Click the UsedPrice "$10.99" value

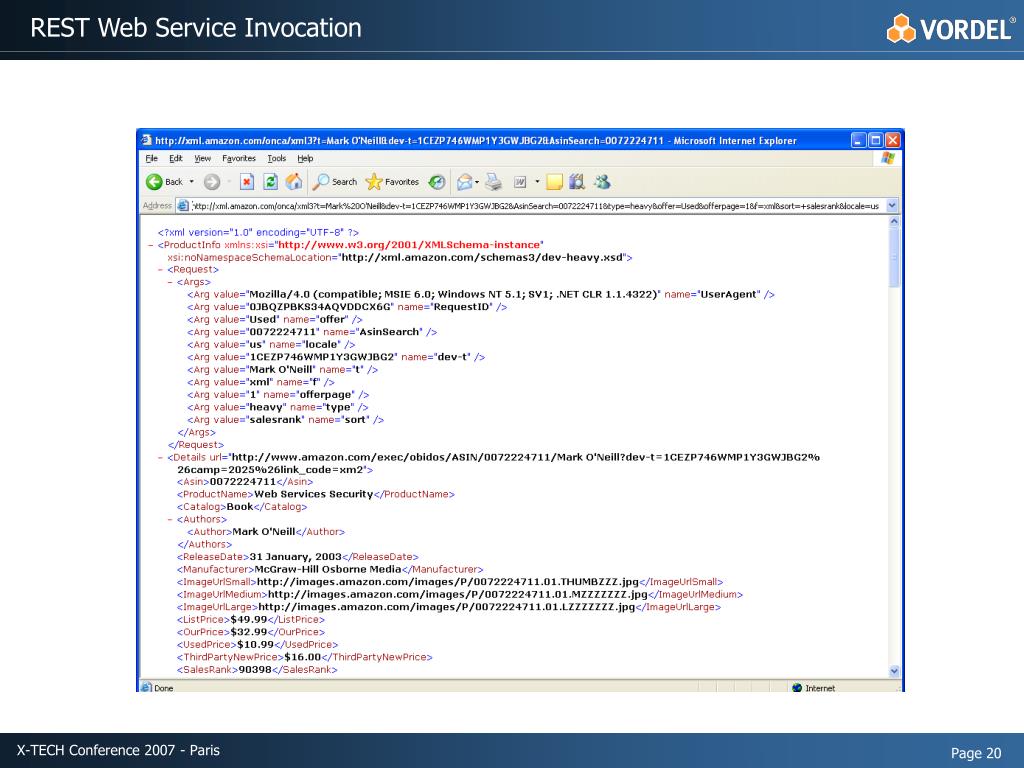coord(255,645)
